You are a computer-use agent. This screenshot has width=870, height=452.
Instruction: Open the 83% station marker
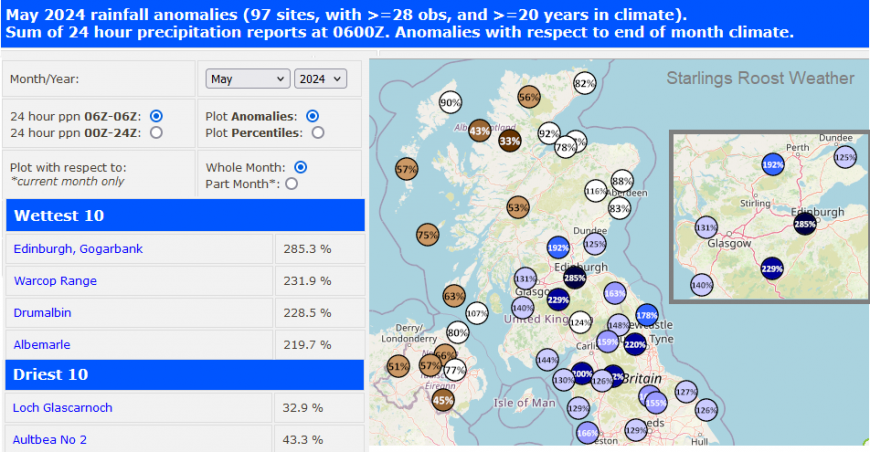[619, 209]
